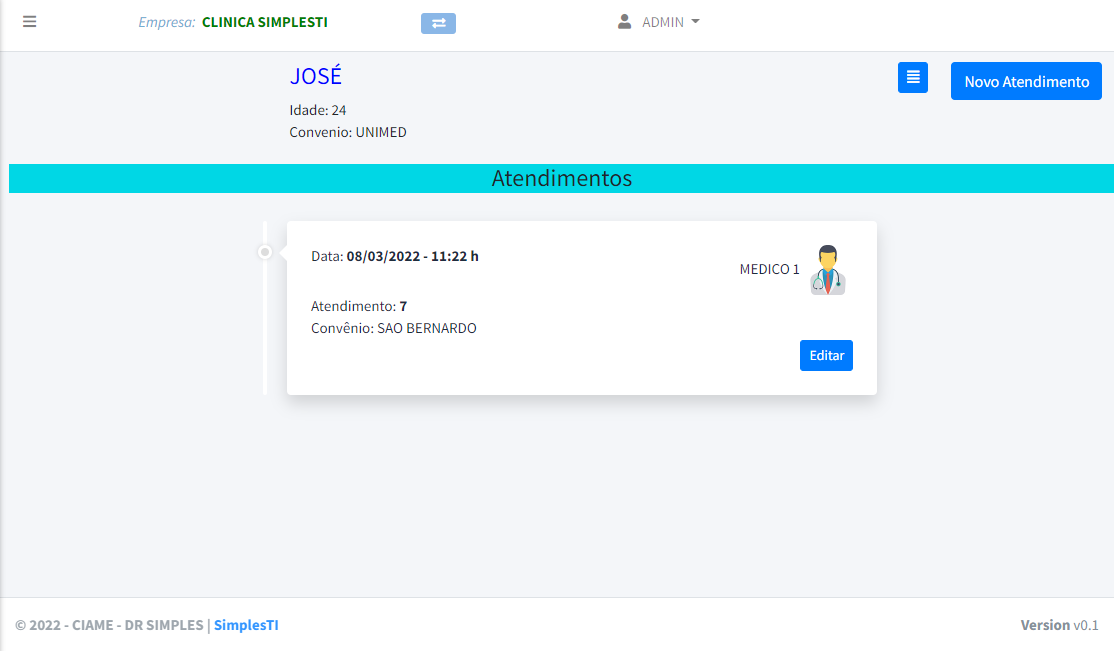
Task: Click the Version v0.1 footer text
Action: 1058,625
